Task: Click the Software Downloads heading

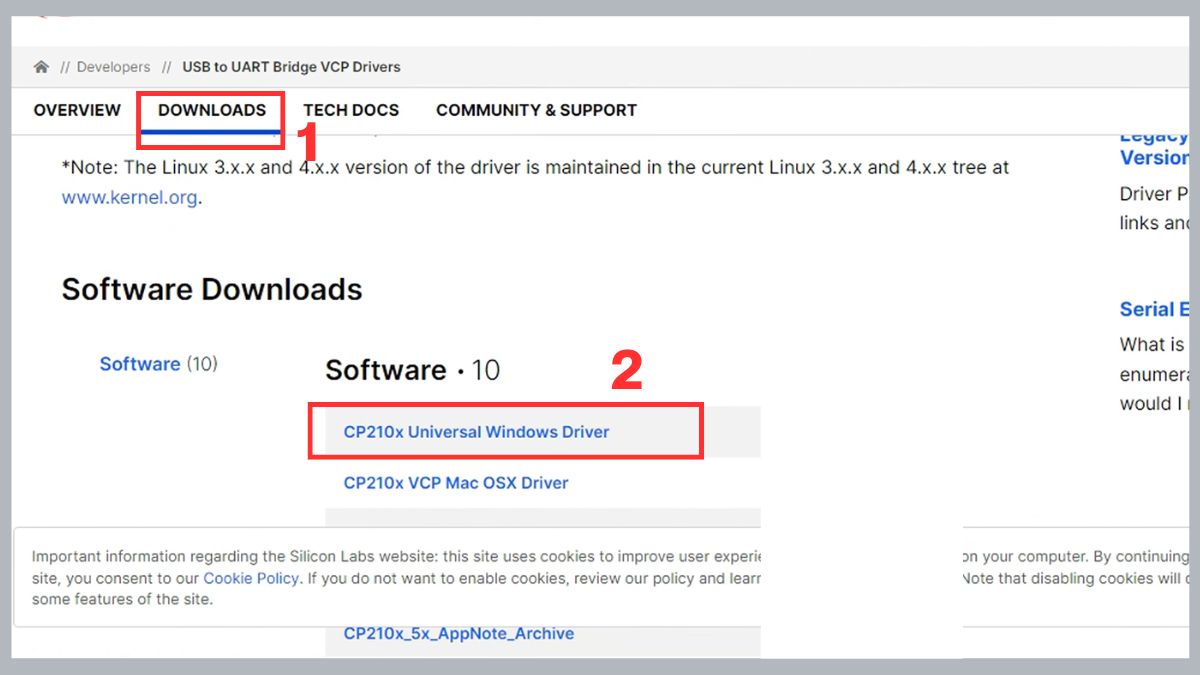Action: pyautogui.click(x=212, y=289)
